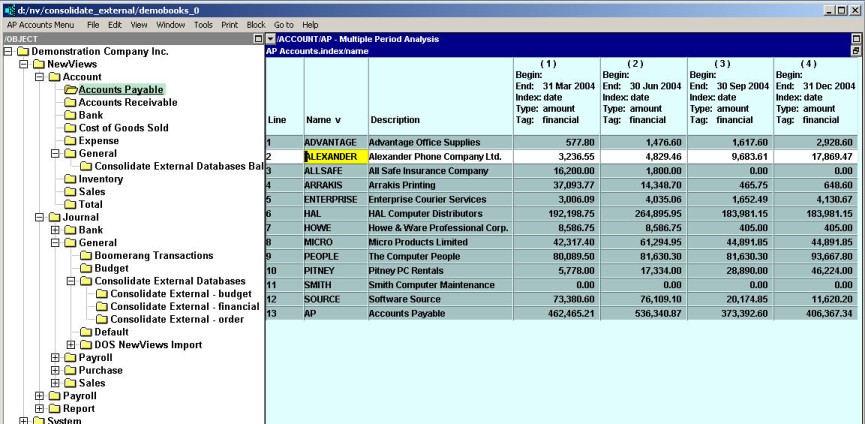This screenshot has width=865, height=424.
Task: Maximize the OBJECT panel using its header button
Action: pyautogui.click(x=258, y=39)
